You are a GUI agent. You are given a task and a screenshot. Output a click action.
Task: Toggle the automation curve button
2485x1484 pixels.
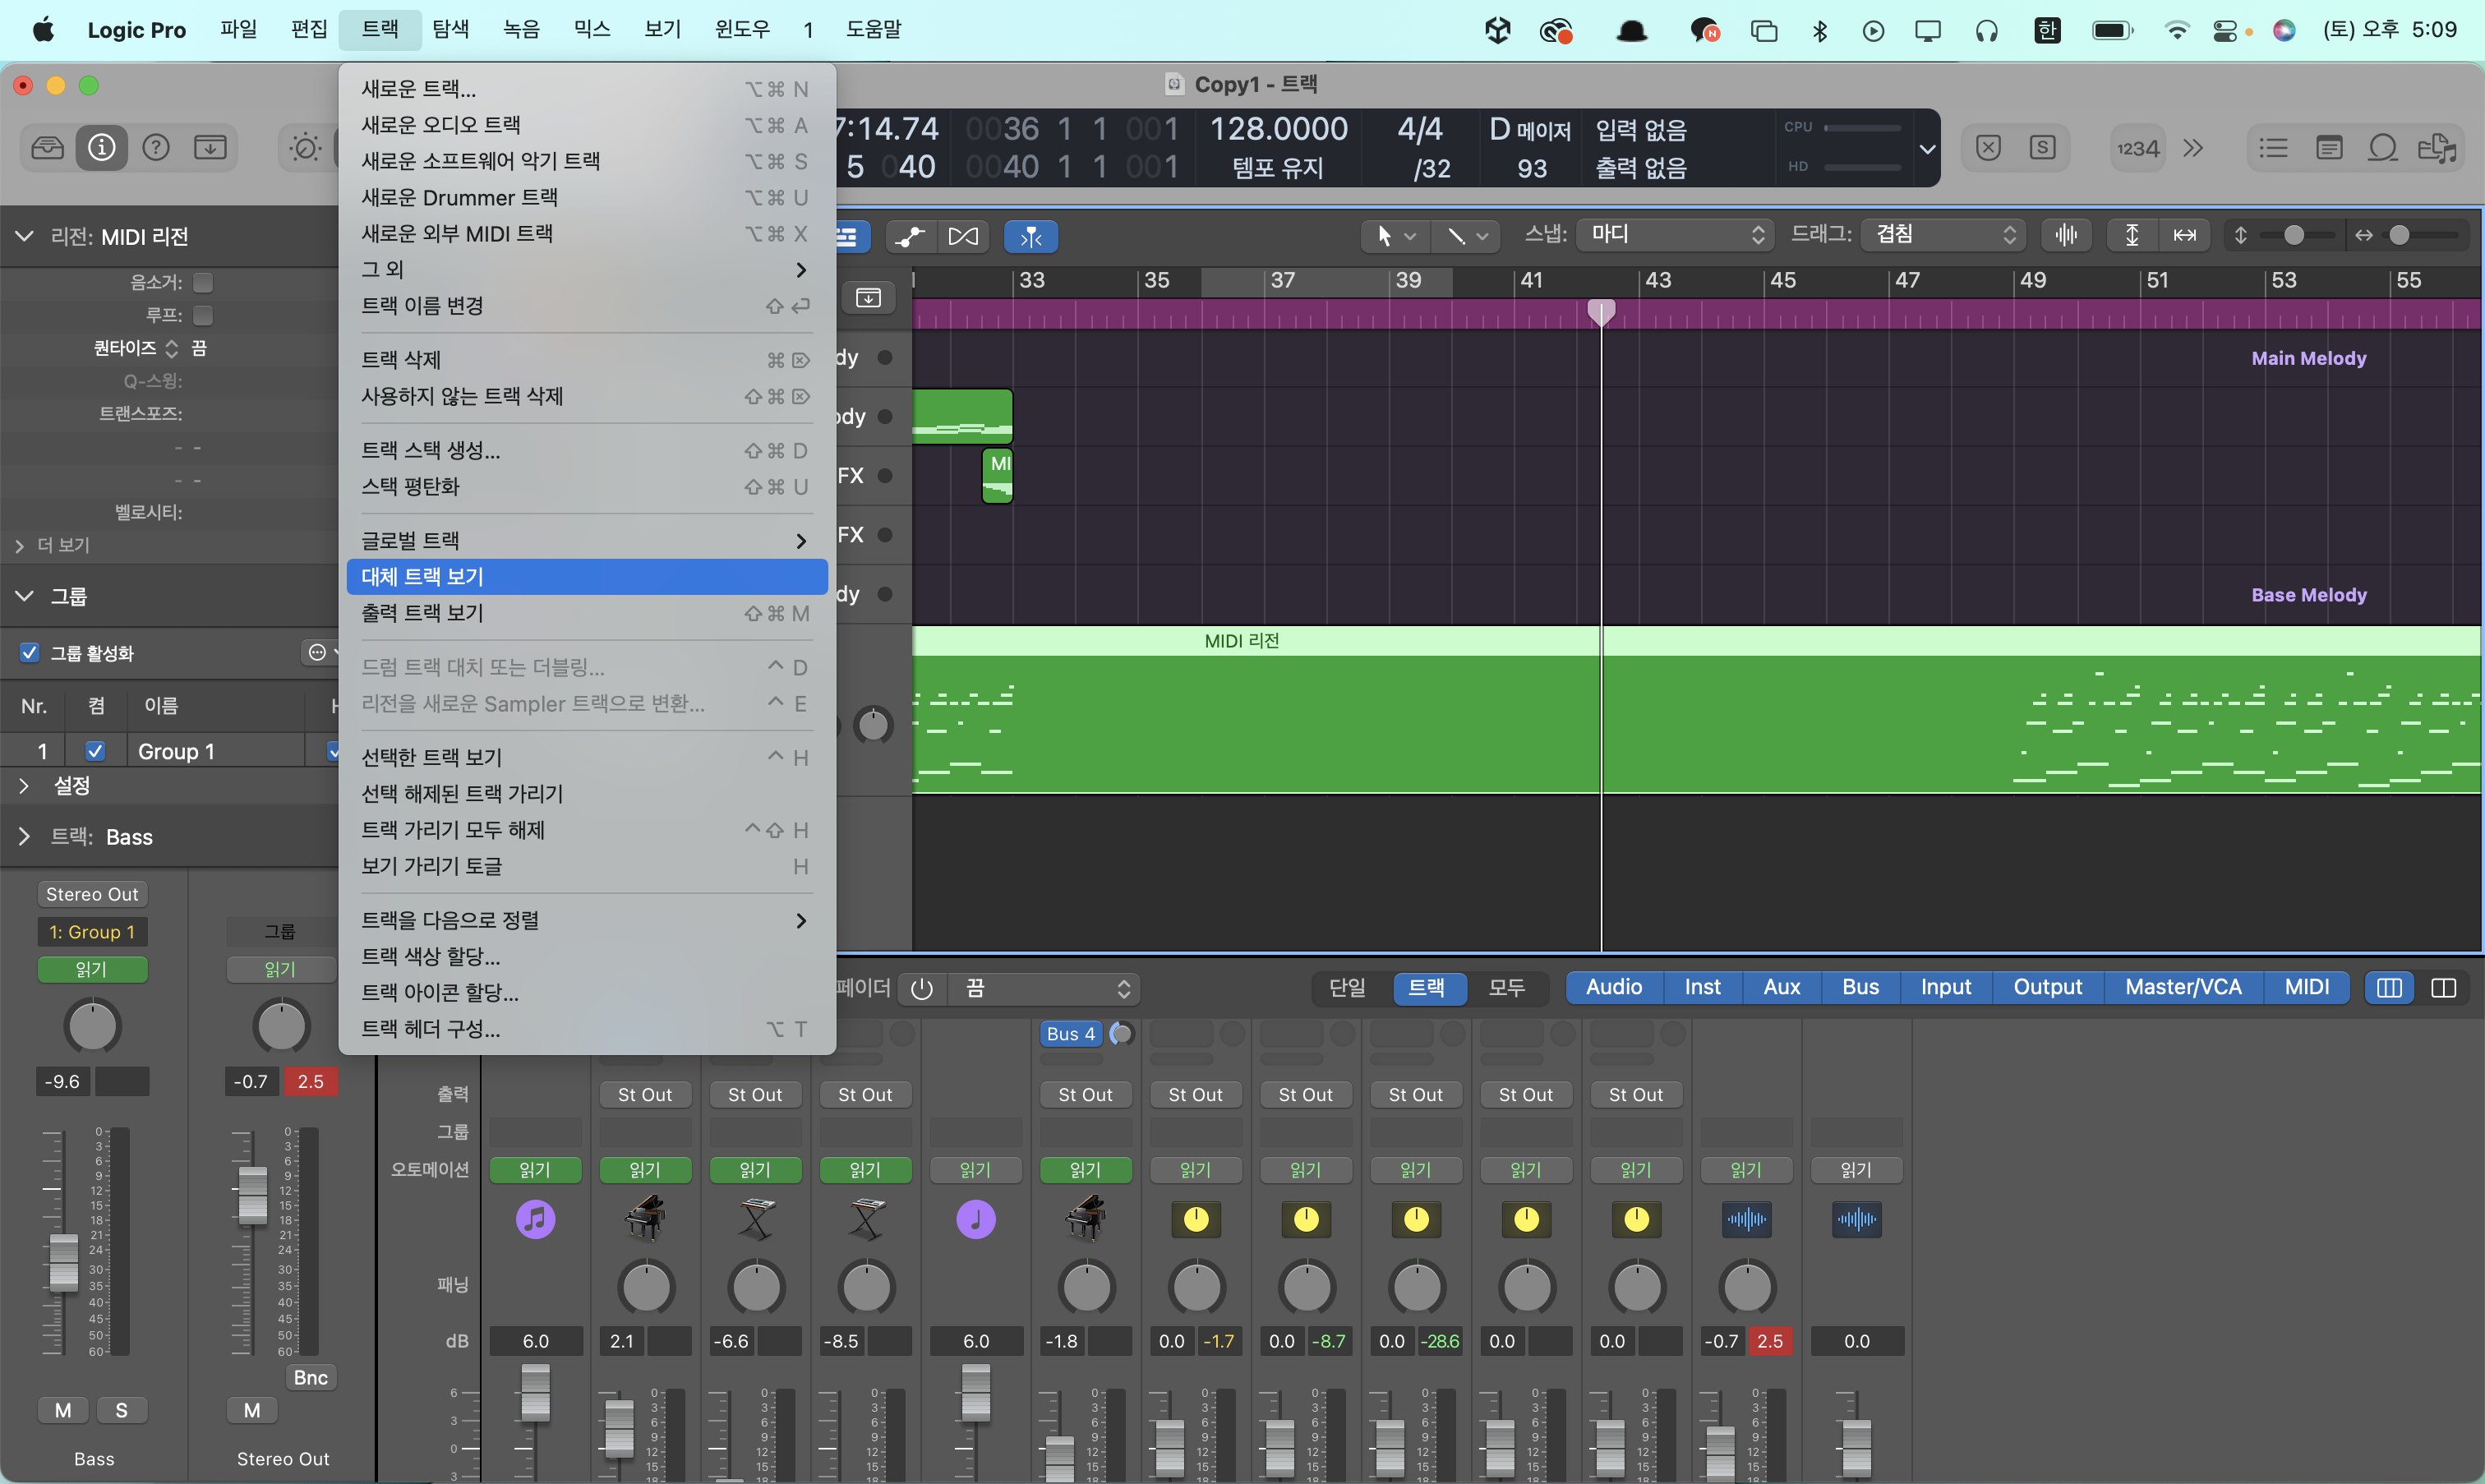coord(909,237)
